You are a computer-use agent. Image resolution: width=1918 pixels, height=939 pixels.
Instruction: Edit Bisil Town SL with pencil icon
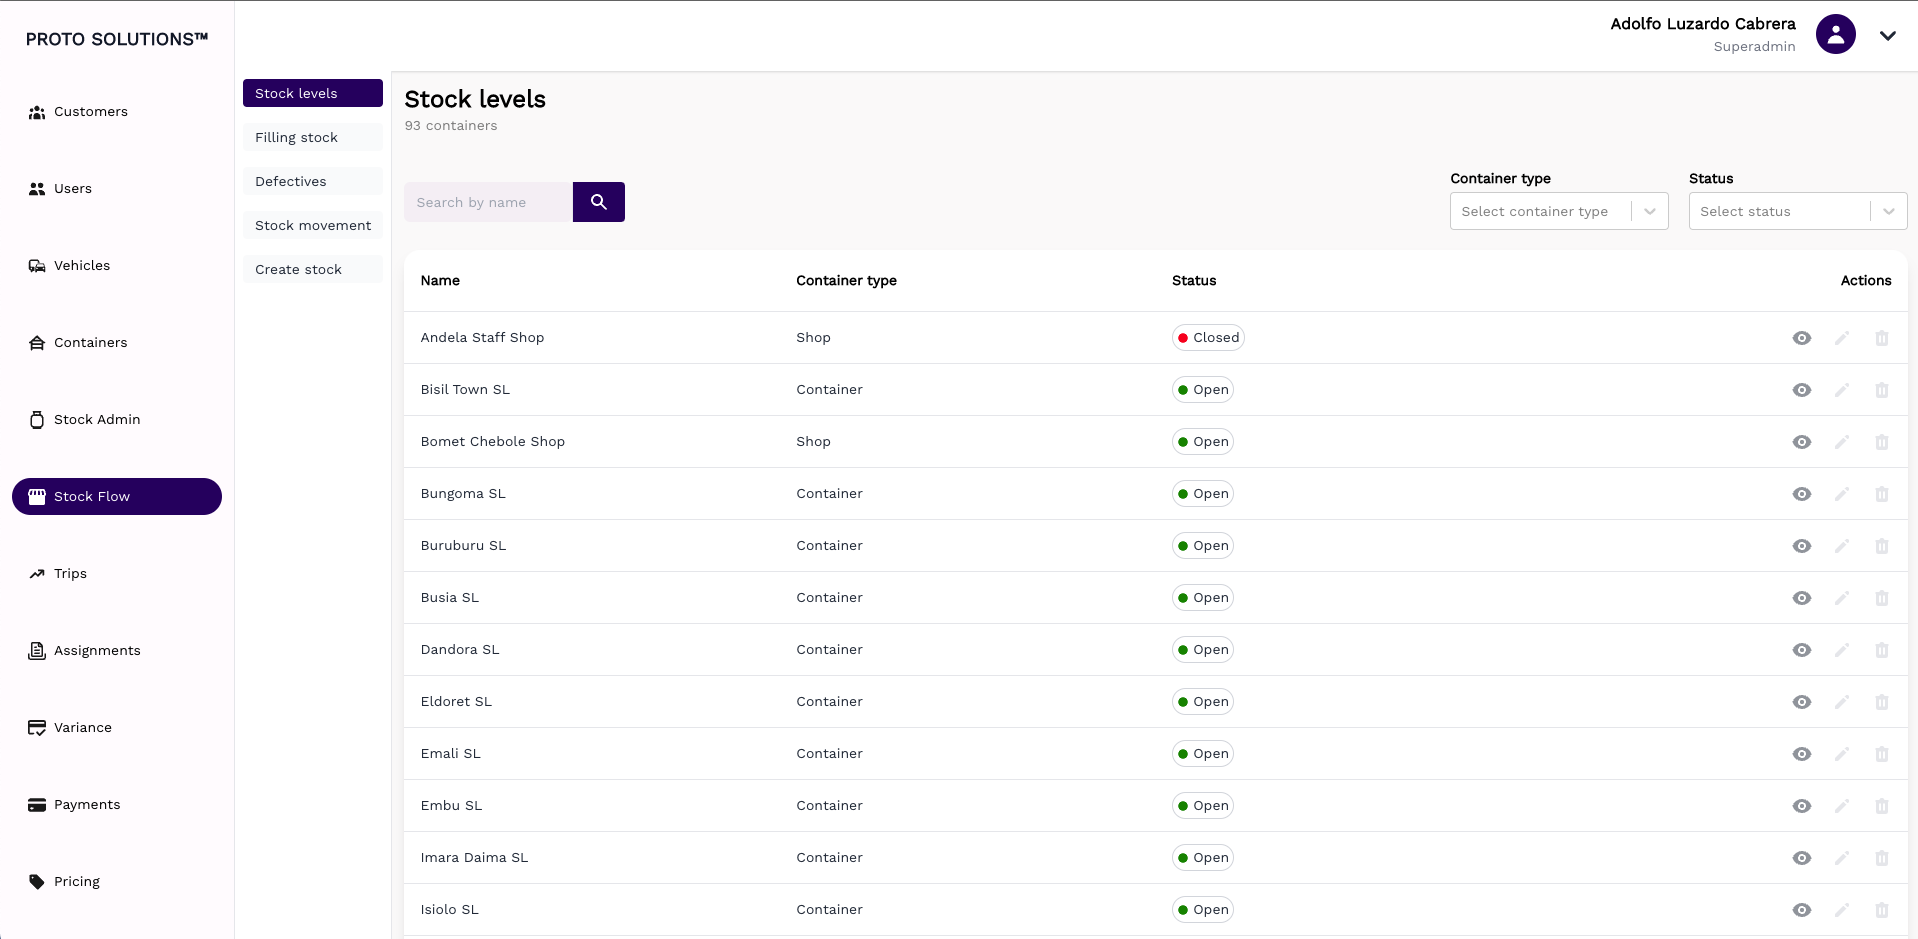[x=1842, y=390]
